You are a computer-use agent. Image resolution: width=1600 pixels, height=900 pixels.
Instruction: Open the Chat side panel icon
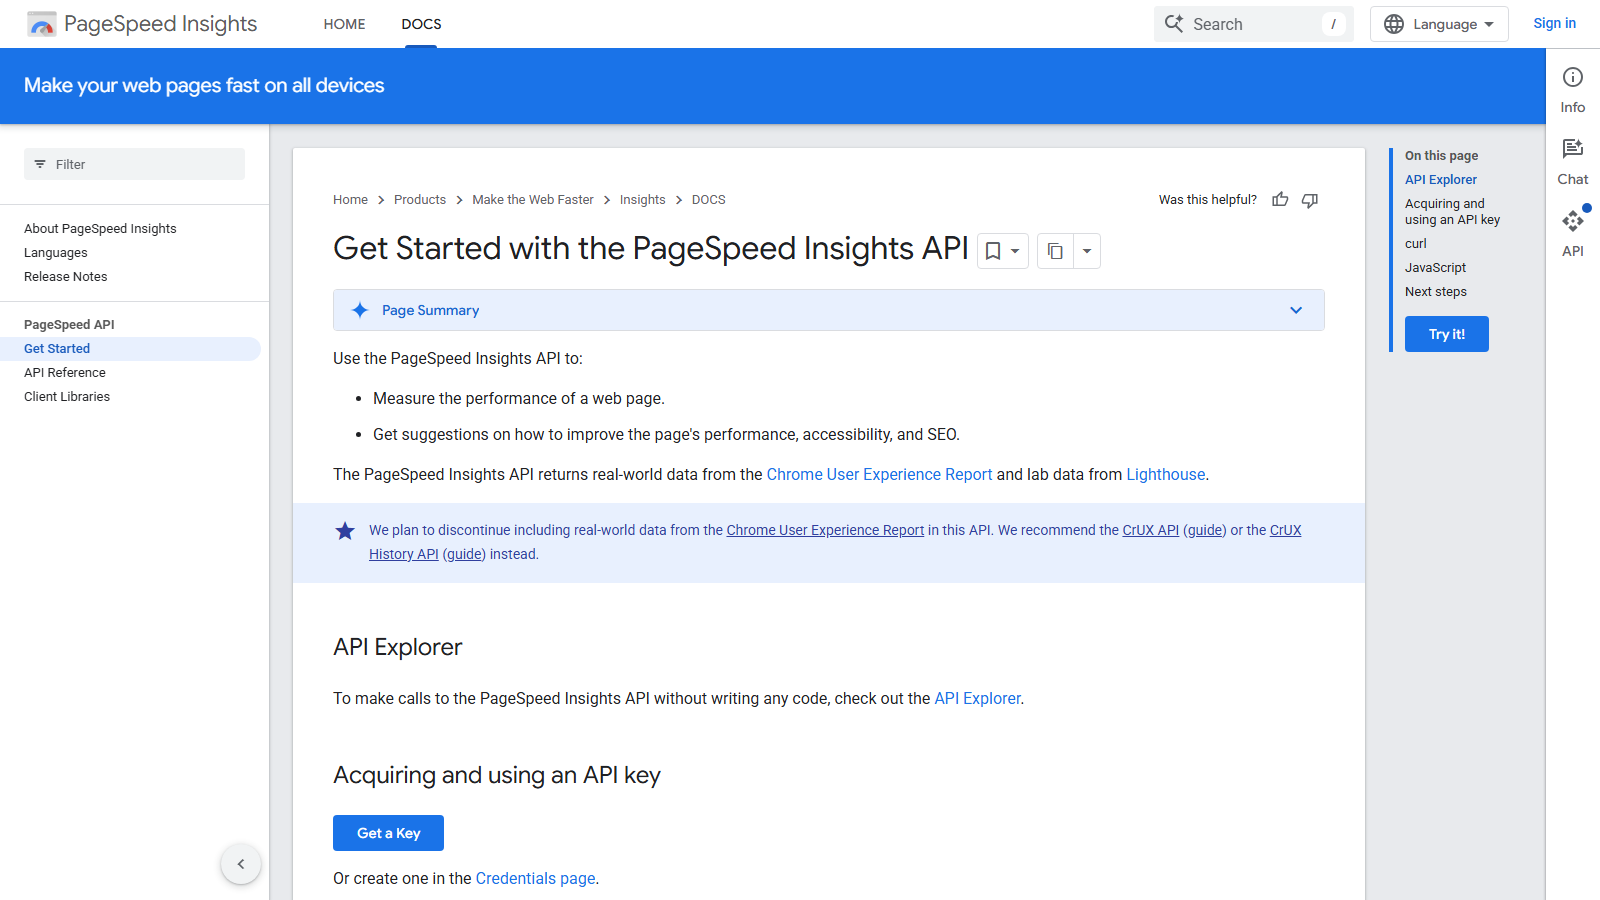pyautogui.click(x=1573, y=149)
